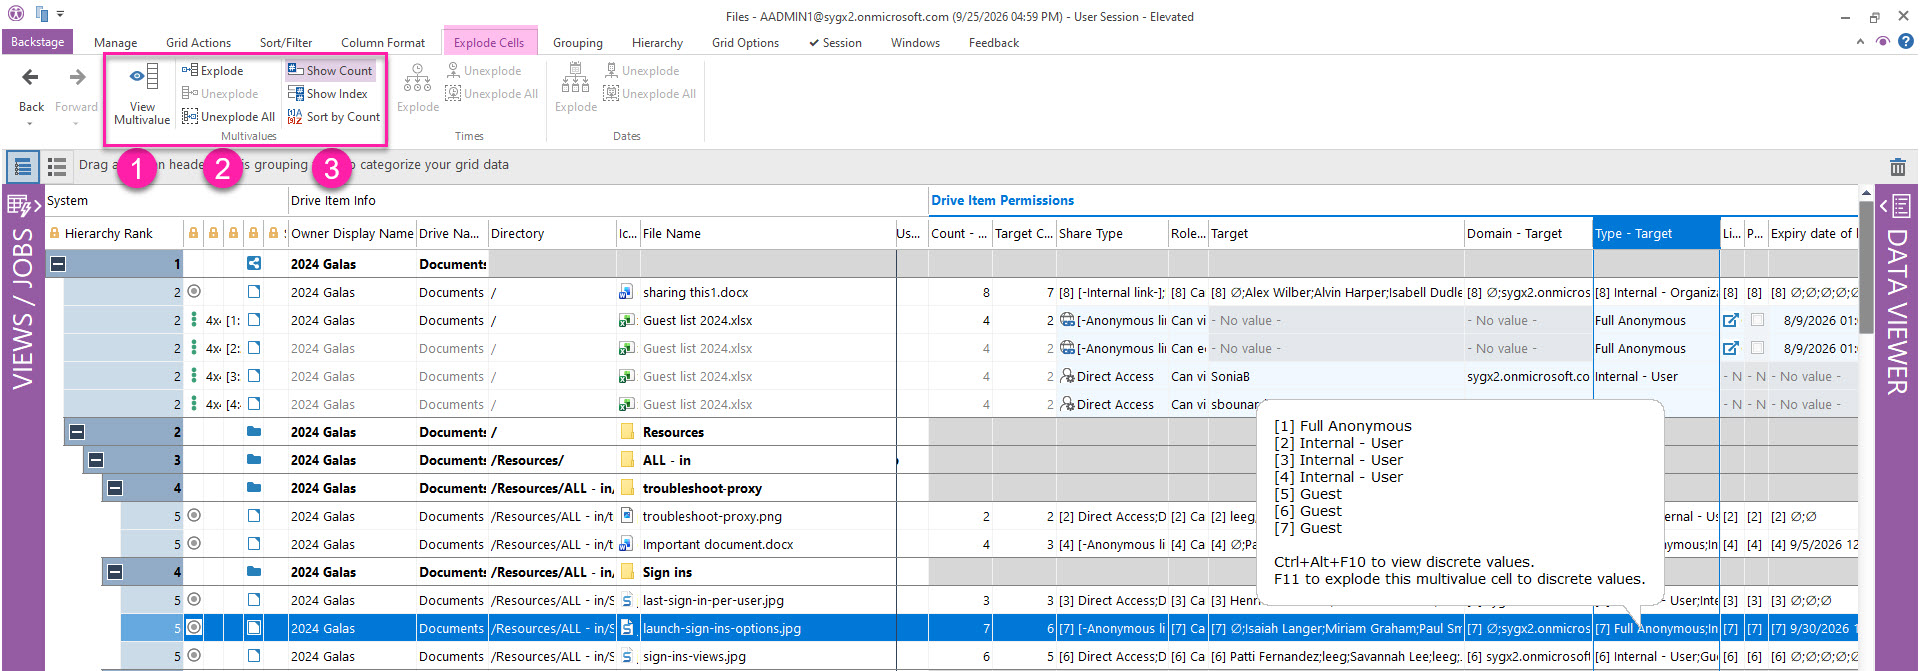The width and height of the screenshot is (1920, 671).
Task: Go Back using the back arrow
Action: click(x=31, y=78)
